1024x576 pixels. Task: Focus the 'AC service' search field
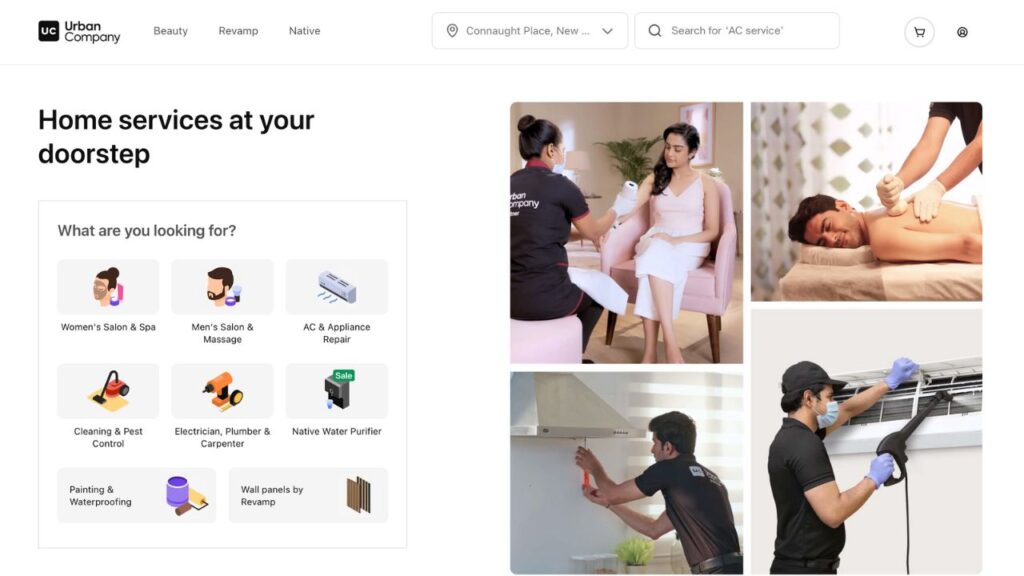[x=737, y=31]
